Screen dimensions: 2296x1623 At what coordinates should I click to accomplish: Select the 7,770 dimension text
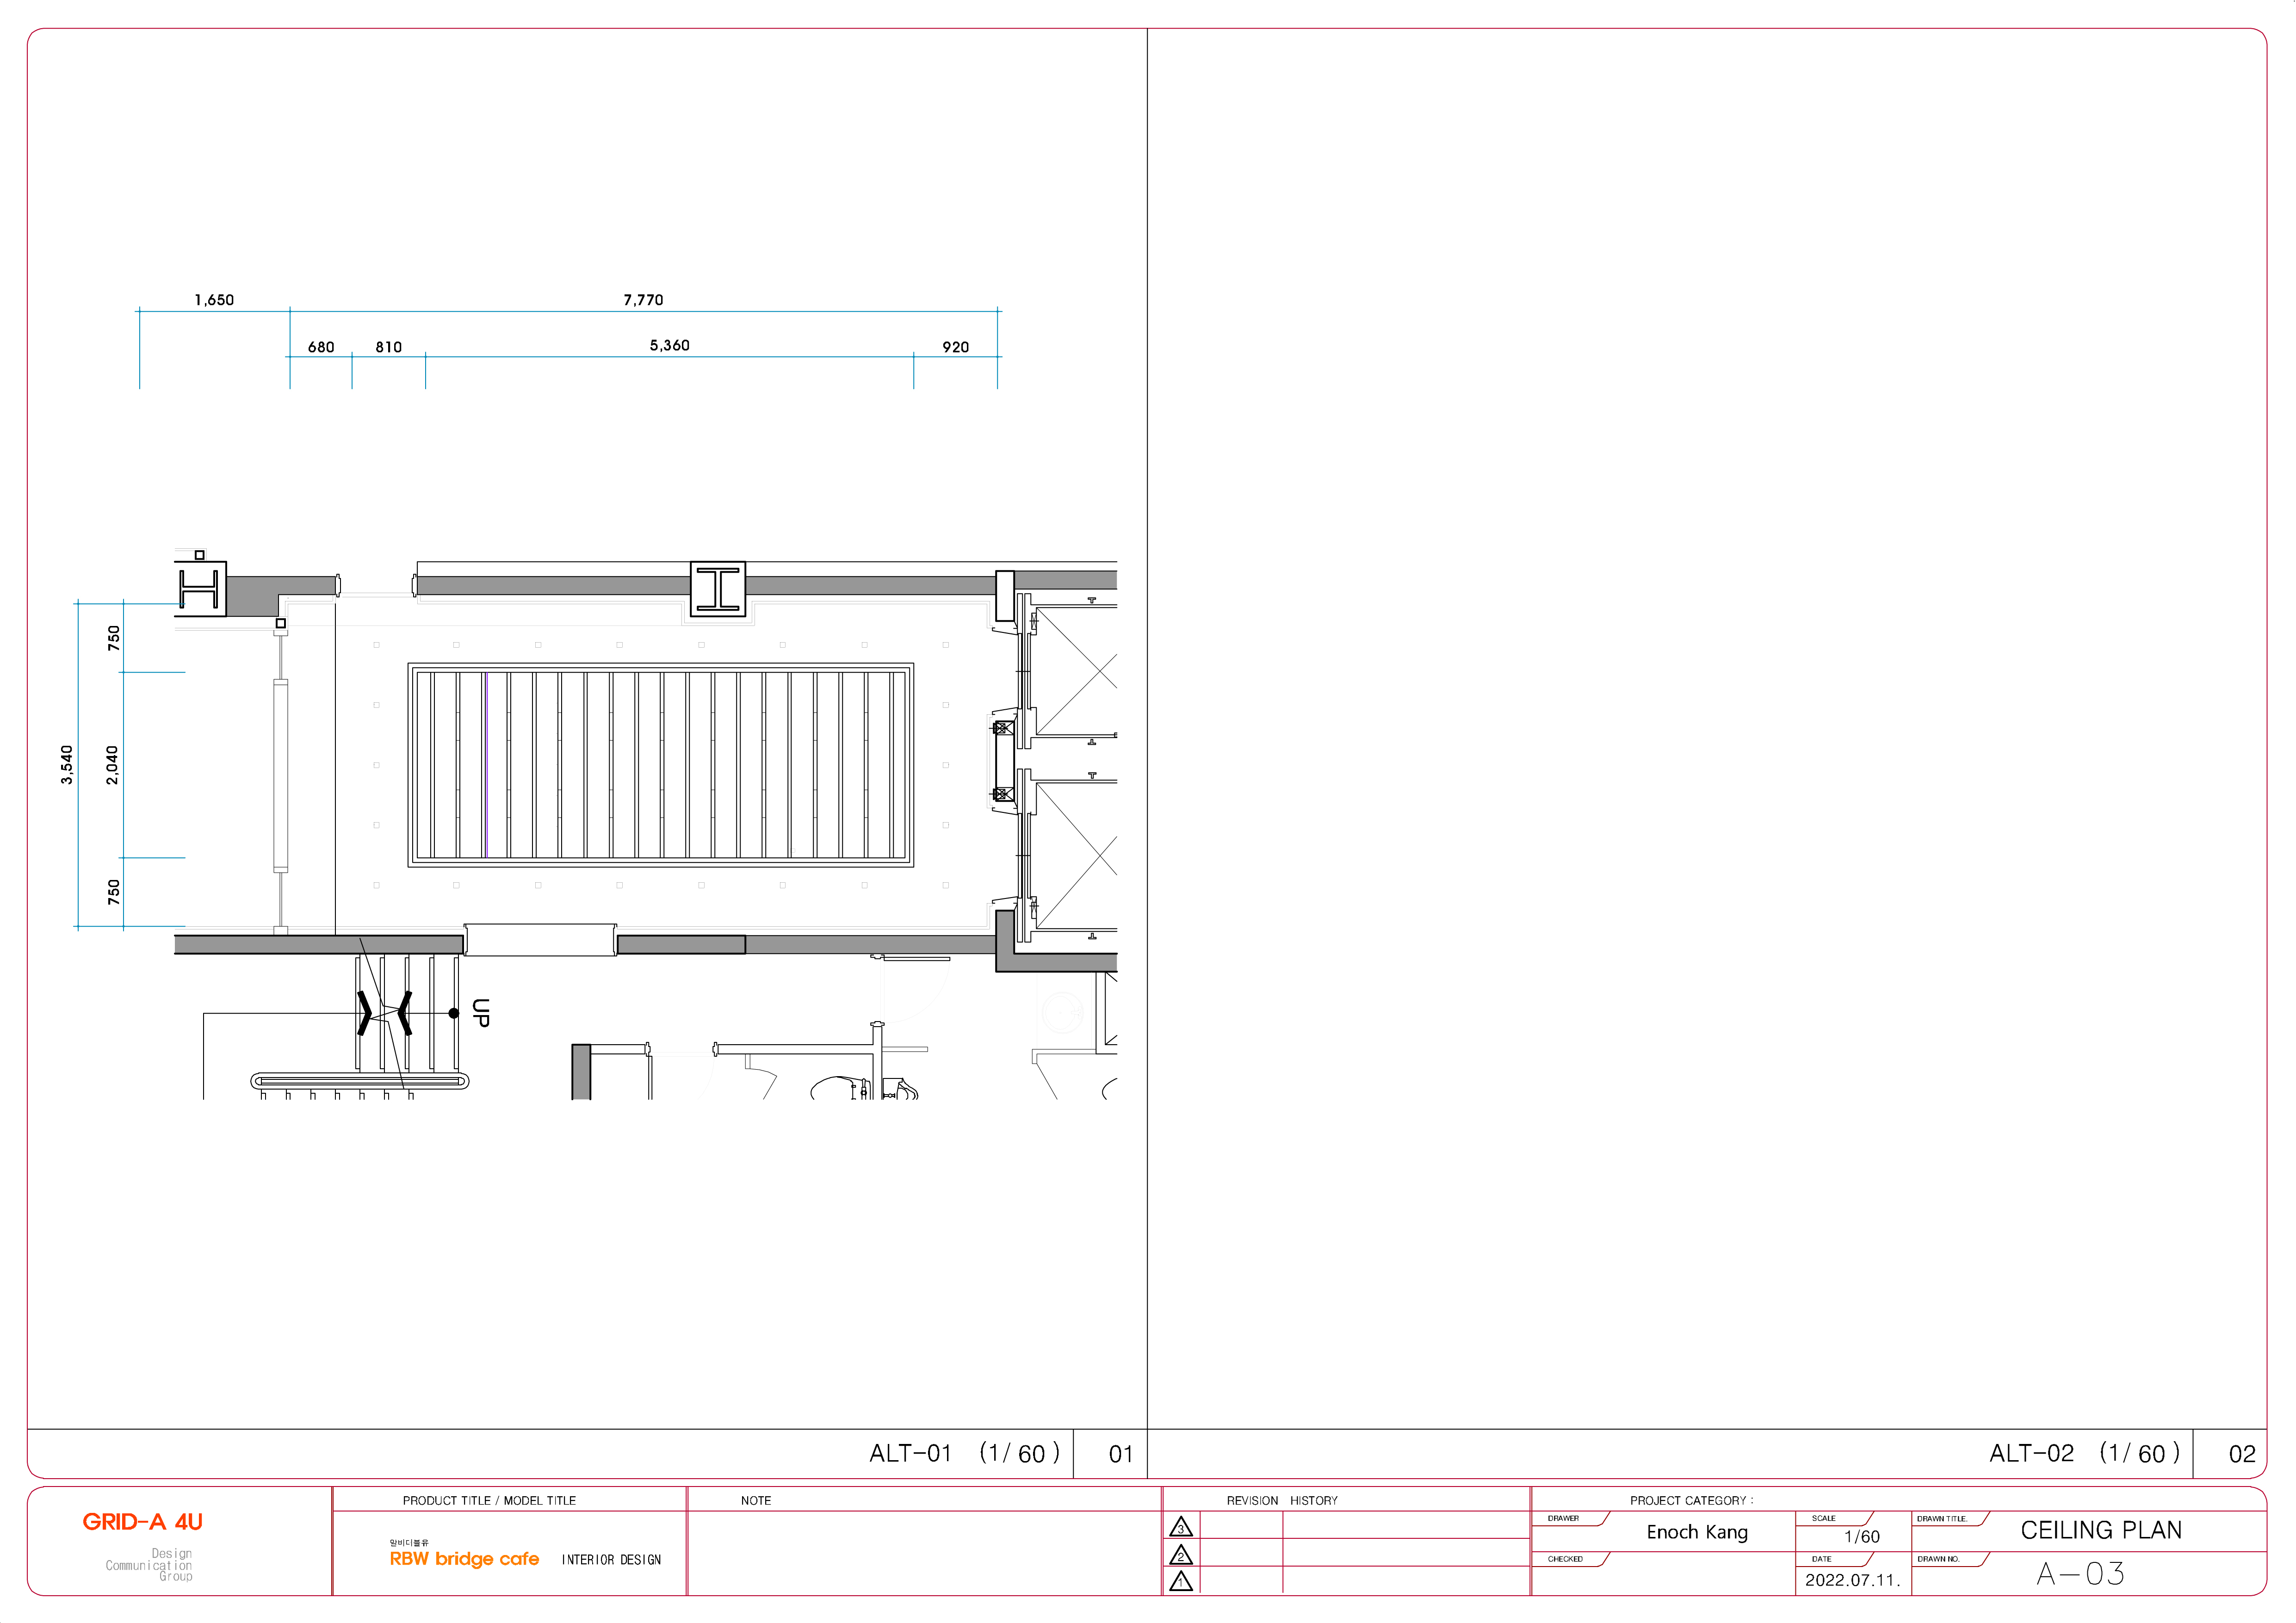[x=643, y=300]
